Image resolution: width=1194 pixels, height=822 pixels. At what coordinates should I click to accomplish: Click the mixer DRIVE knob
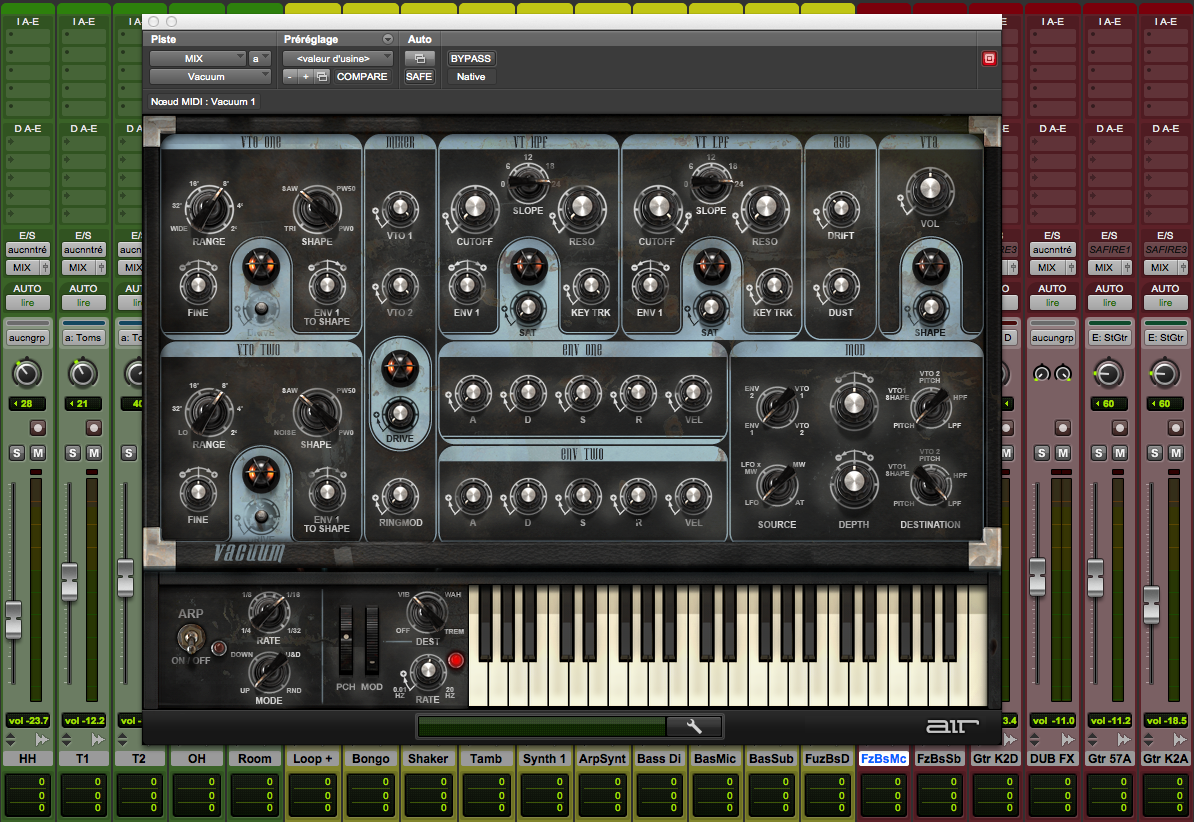click(x=399, y=414)
